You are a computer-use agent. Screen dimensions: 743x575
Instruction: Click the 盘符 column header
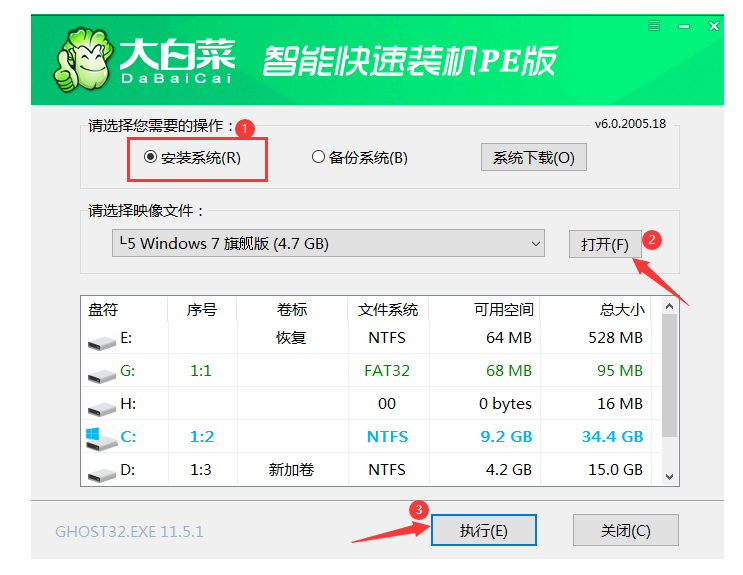[103, 310]
